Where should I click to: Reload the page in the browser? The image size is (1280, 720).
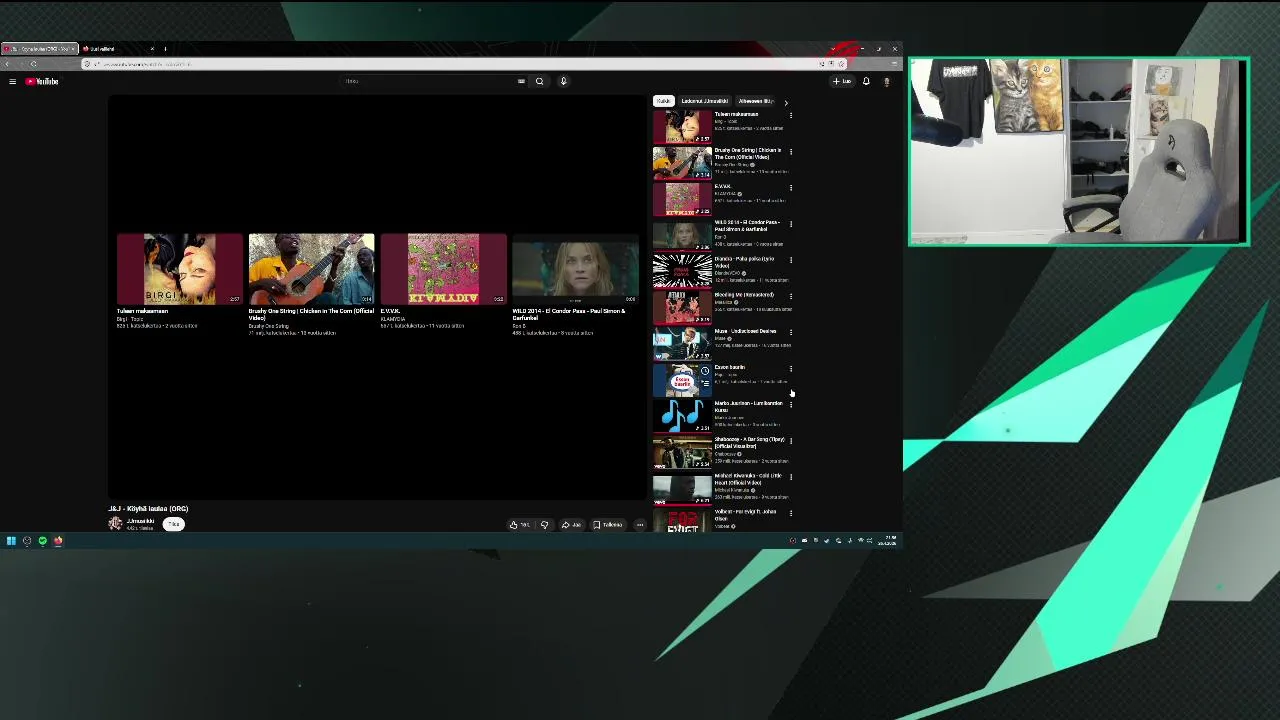point(33,64)
